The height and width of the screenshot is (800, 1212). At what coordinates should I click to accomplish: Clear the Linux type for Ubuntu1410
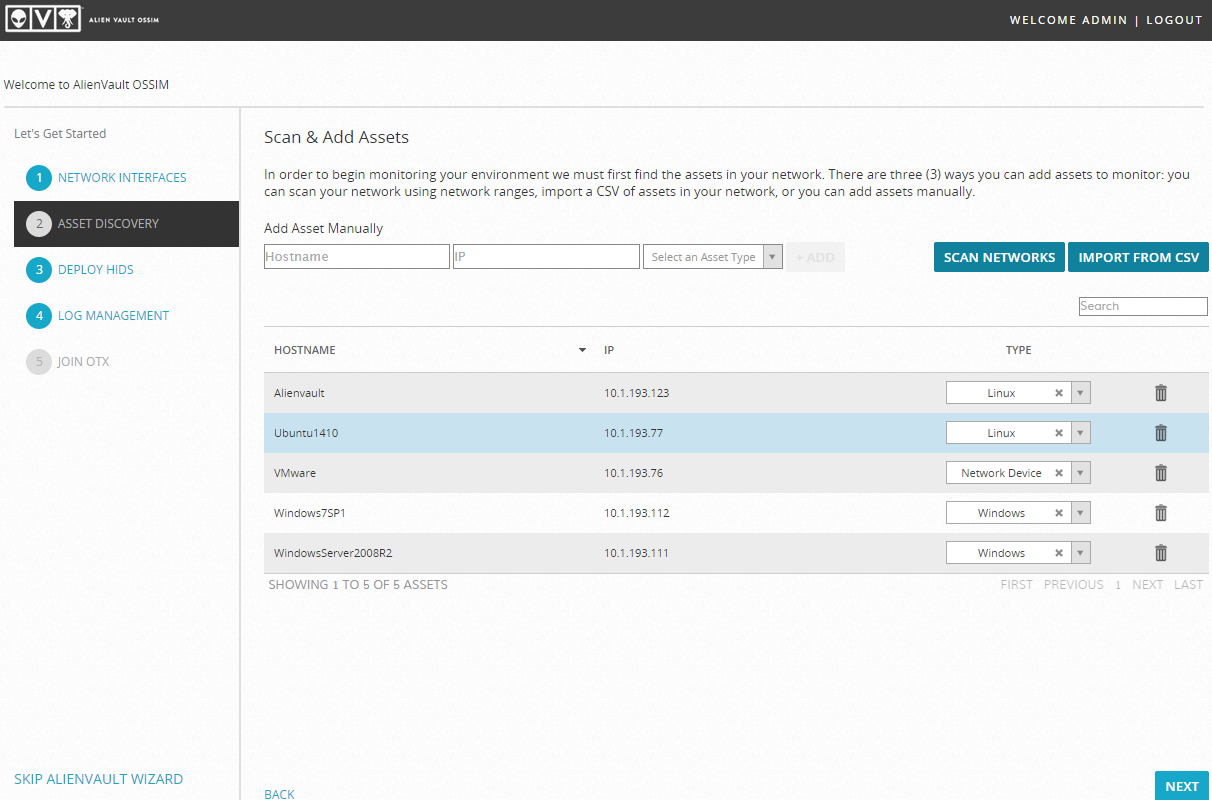[1059, 433]
